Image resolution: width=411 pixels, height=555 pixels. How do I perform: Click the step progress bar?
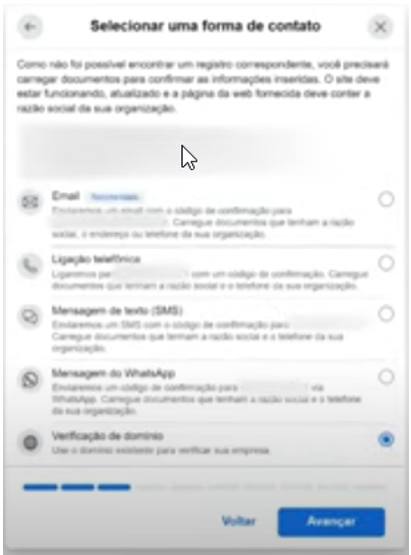point(205,487)
